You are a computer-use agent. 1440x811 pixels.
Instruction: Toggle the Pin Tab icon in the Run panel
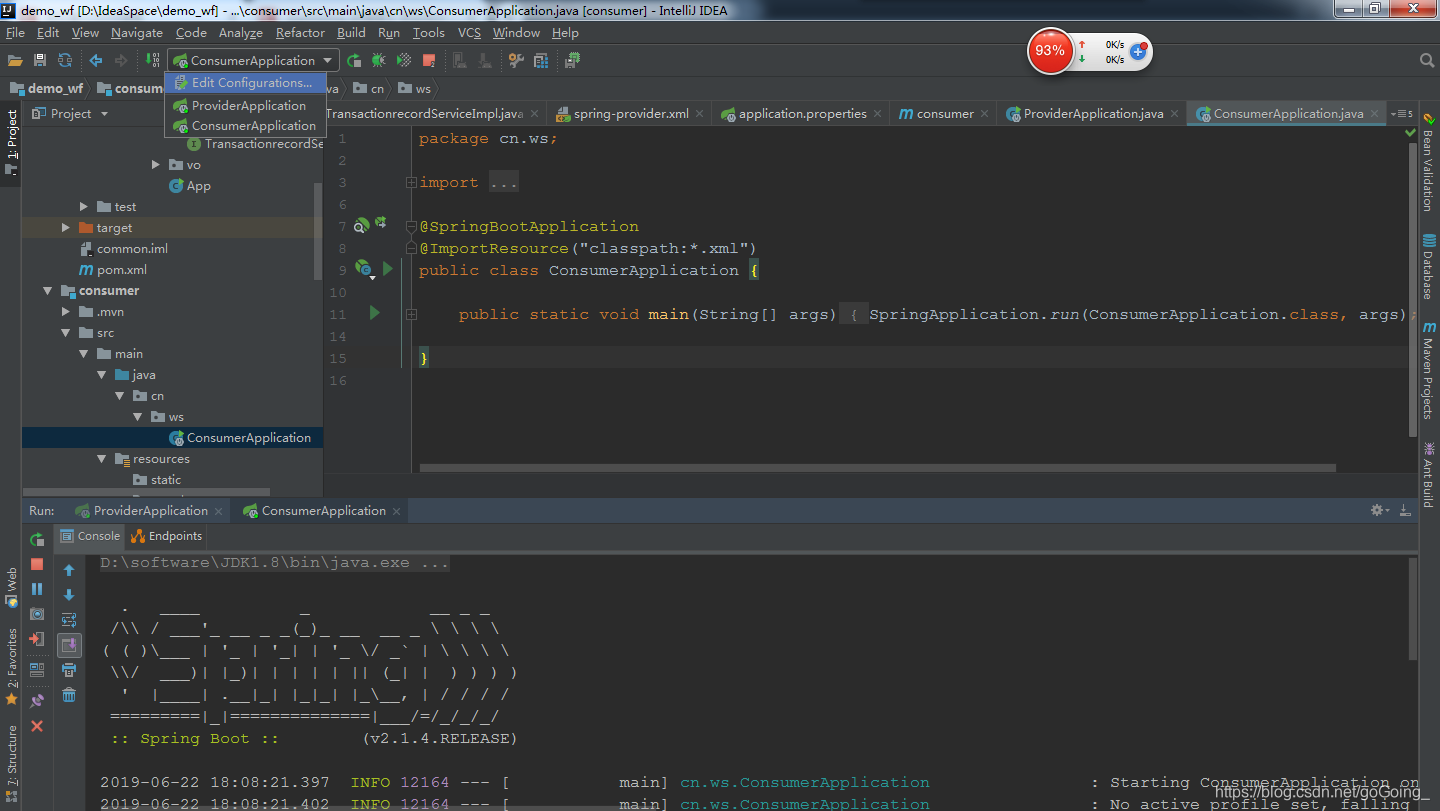[37, 701]
